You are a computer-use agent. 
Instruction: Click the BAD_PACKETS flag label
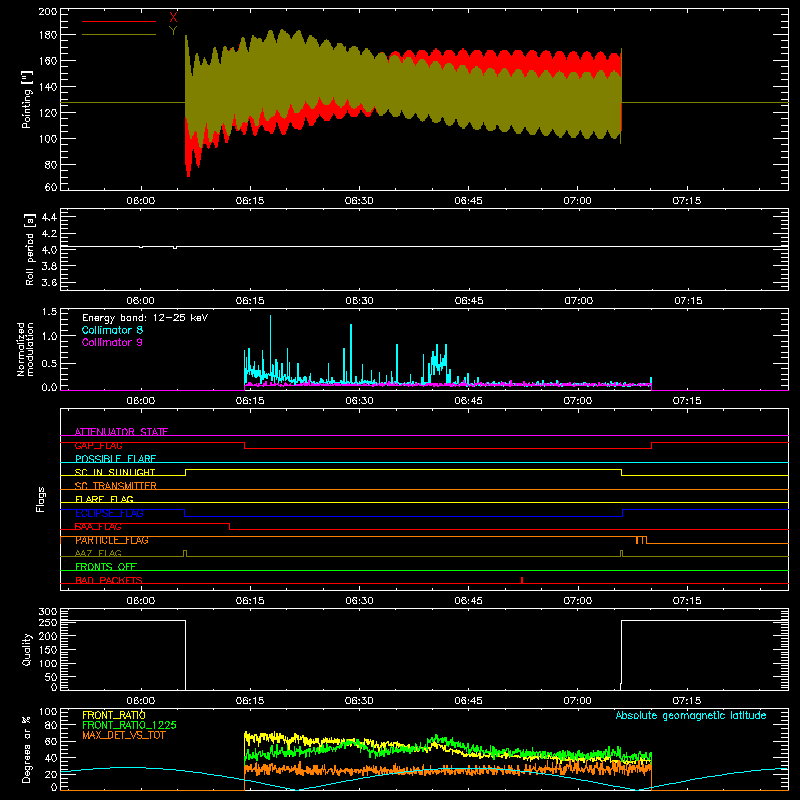point(109,580)
